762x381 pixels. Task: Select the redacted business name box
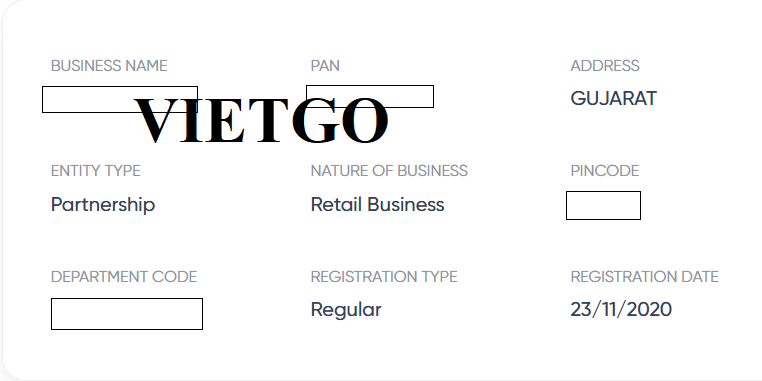(x=120, y=100)
